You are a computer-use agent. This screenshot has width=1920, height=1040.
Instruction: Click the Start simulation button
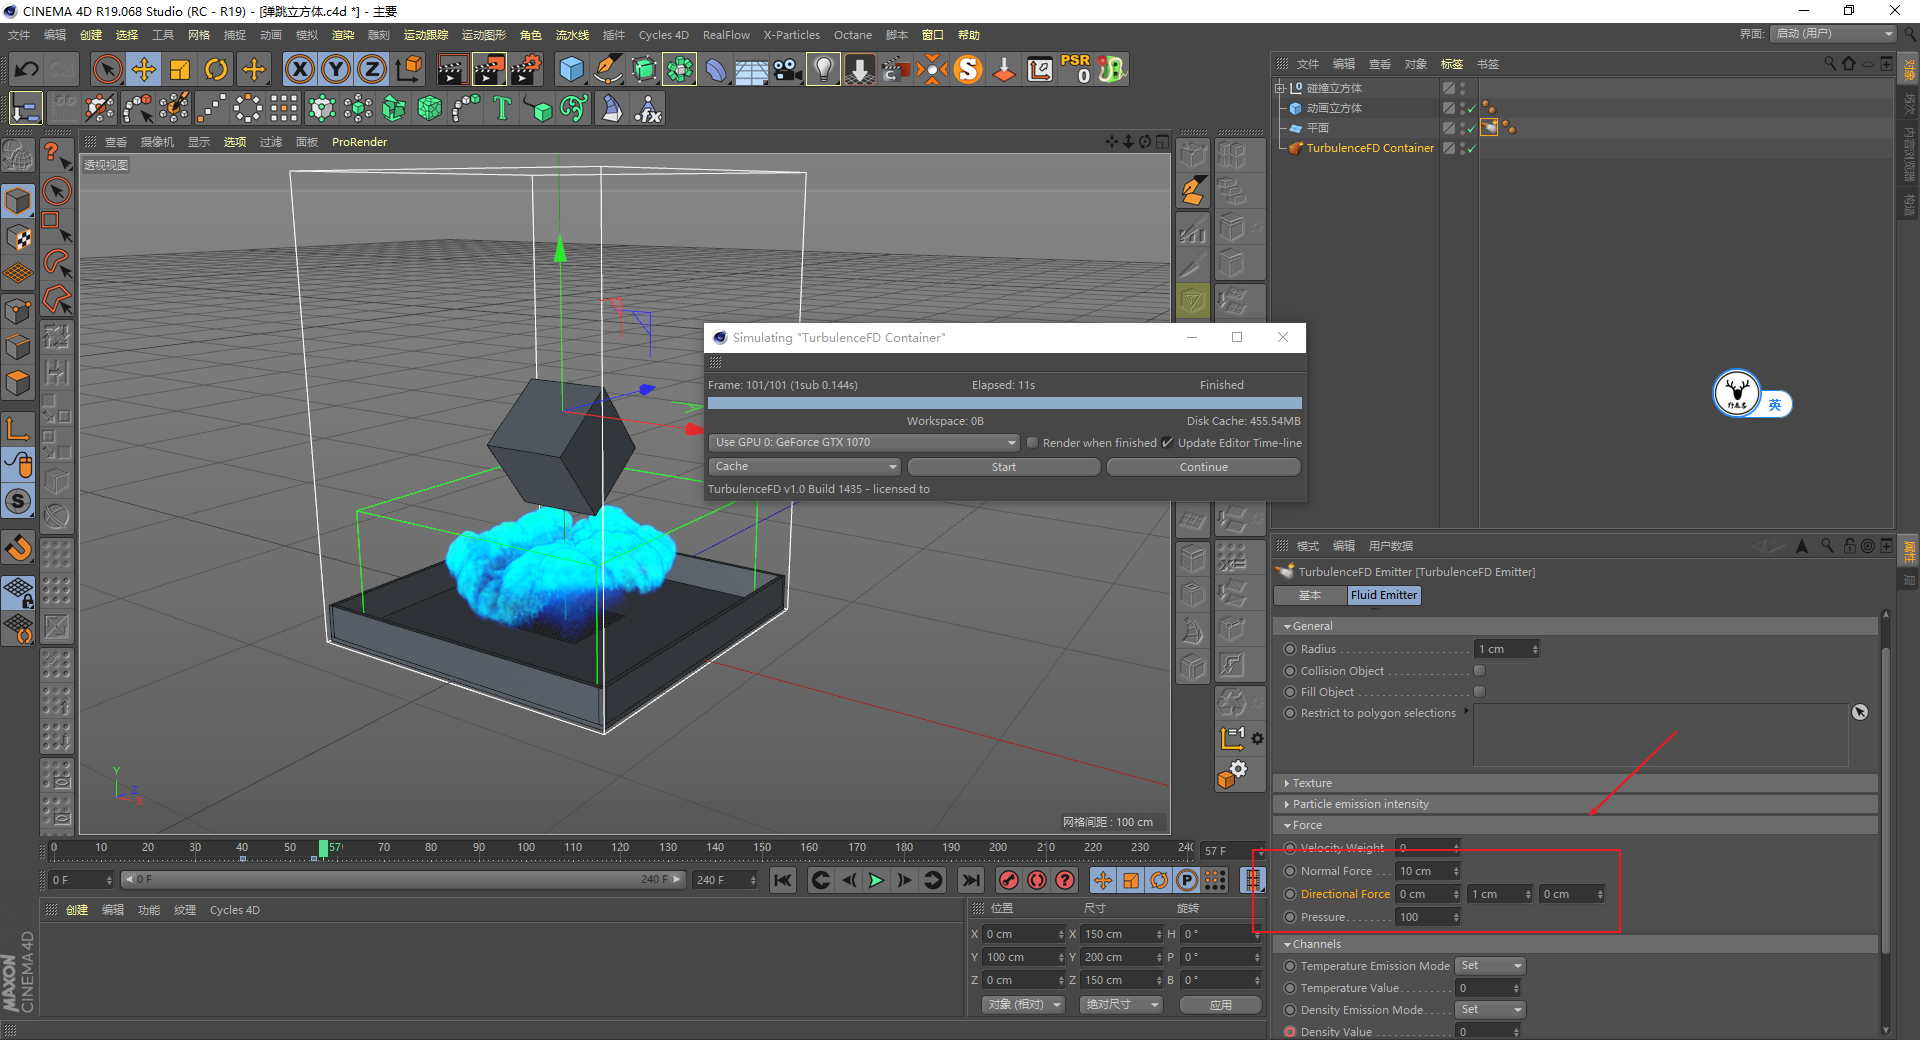point(1003,467)
